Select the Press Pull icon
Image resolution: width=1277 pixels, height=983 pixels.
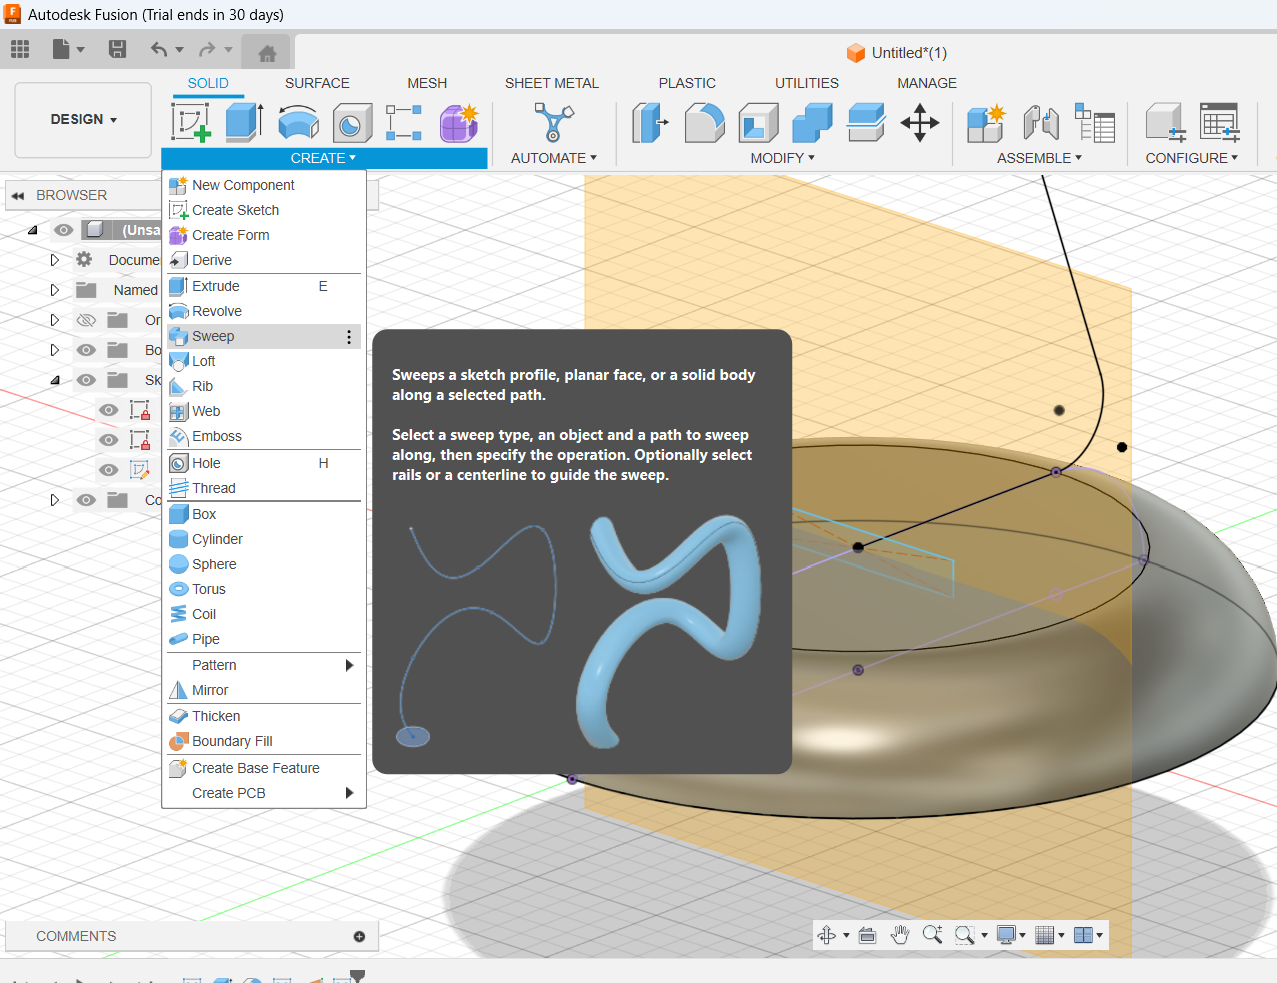tap(650, 123)
